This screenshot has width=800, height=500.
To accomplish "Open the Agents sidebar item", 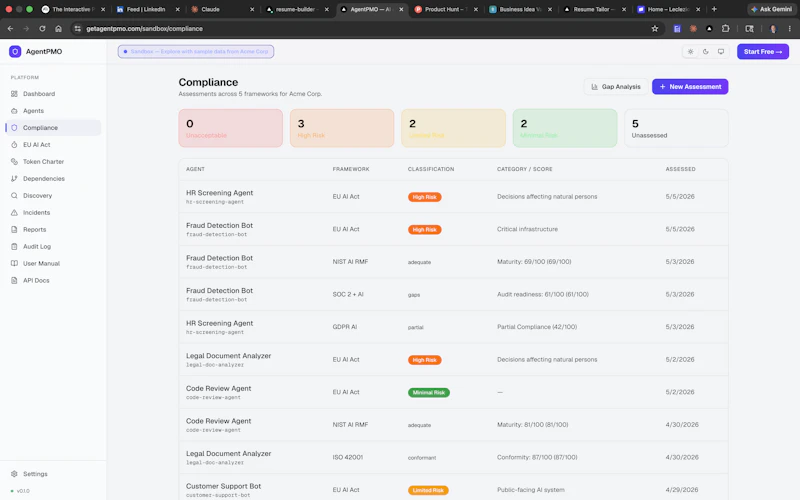I will 33,111.
